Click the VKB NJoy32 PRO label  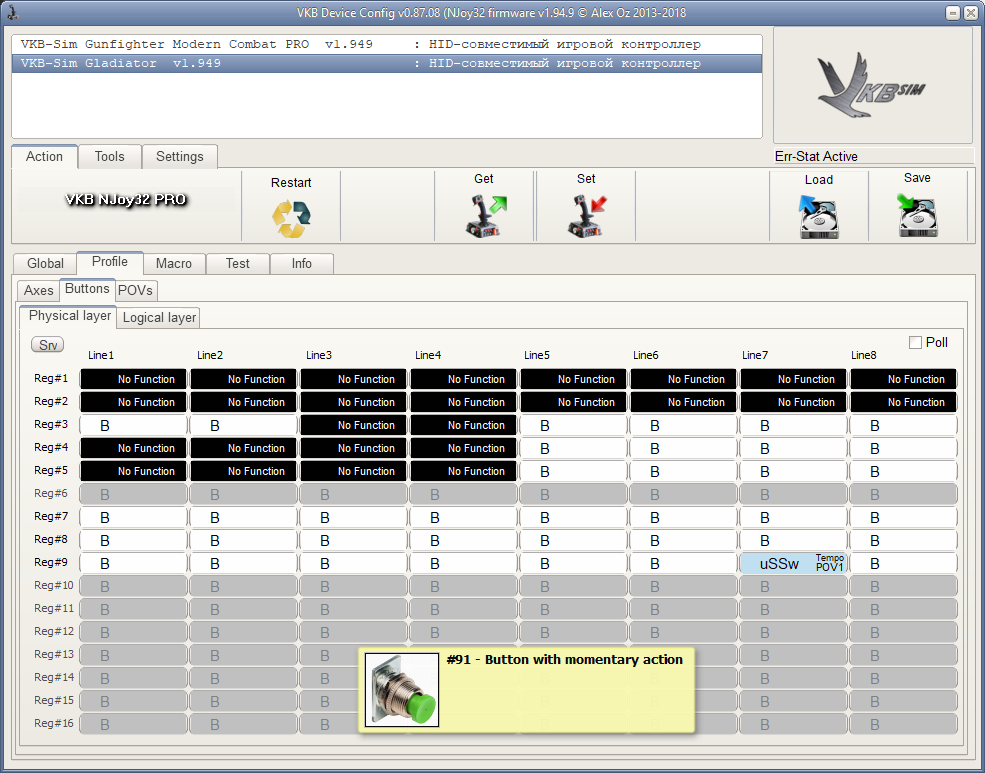coord(126,200)
